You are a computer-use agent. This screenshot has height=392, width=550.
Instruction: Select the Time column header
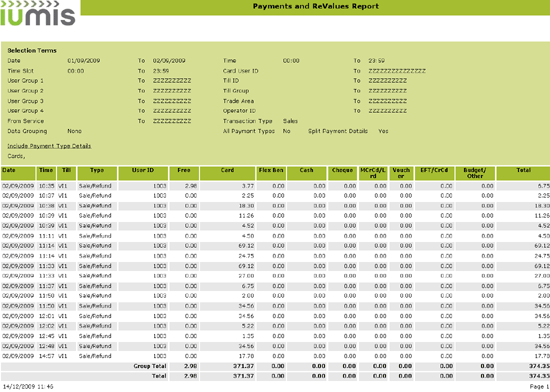(46, 173)
